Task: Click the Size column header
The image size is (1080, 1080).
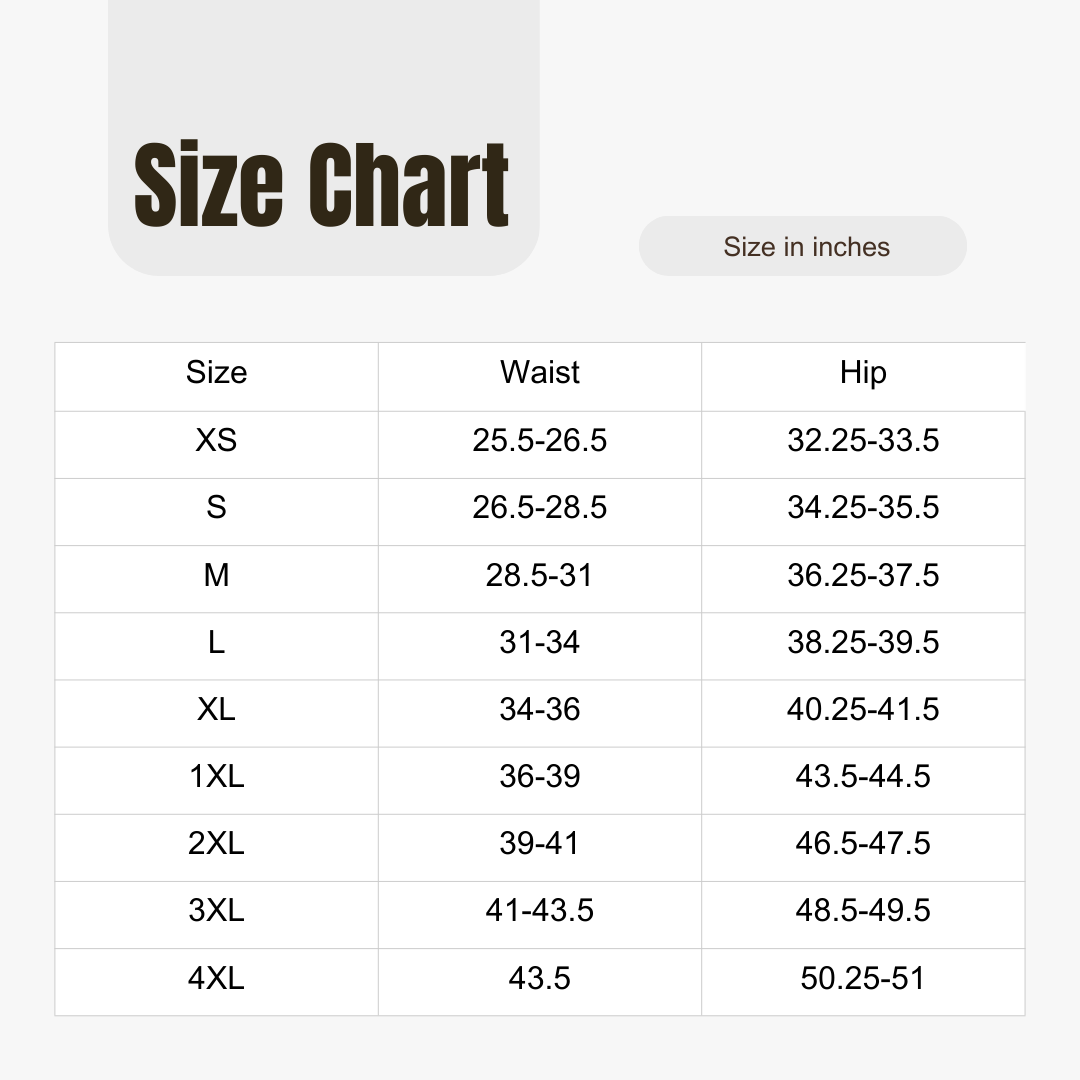Action: (x=216, y=373)
